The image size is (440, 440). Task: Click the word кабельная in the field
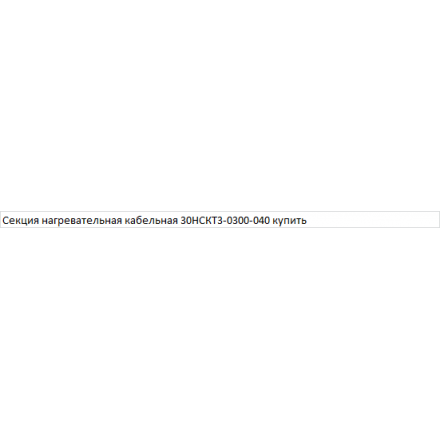point(151,220)
